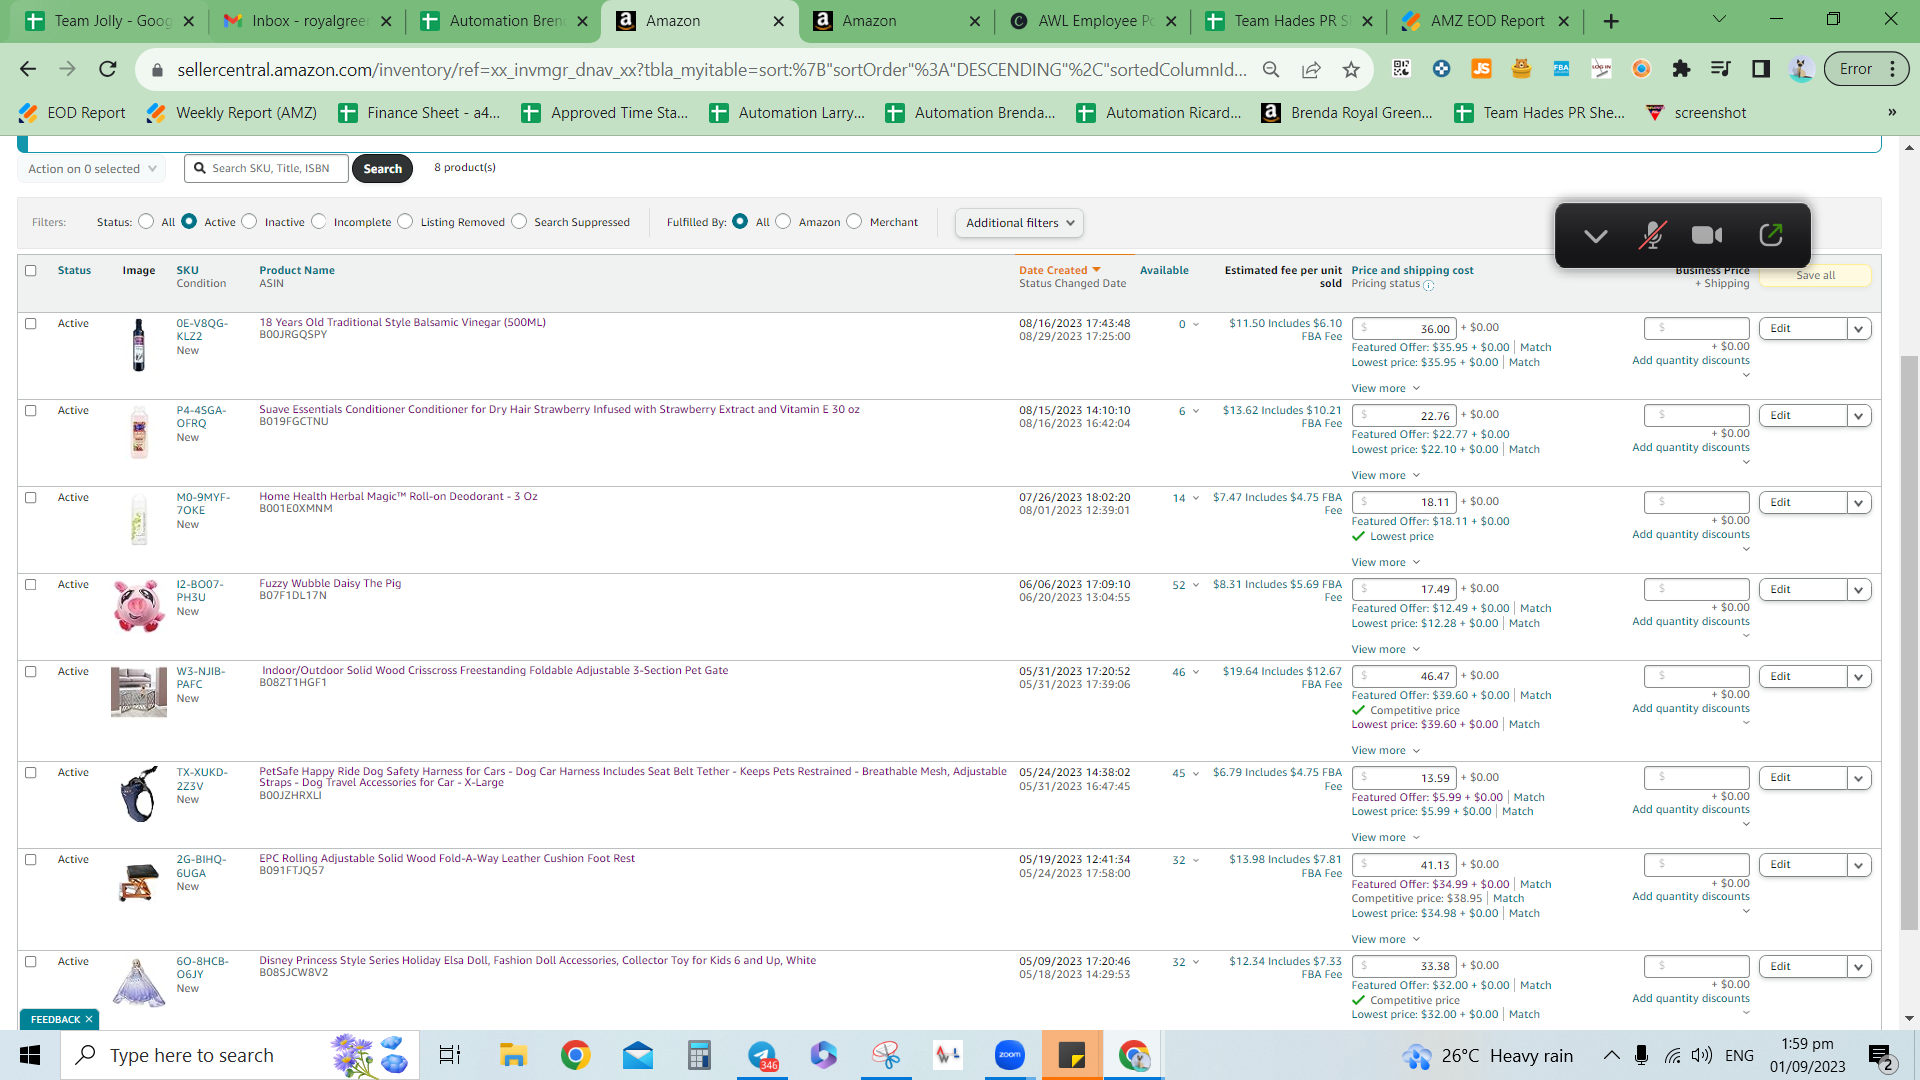Select the Inactive status filter
This screenshot has width=1920, height=1080.
click(x=249, y=222)
